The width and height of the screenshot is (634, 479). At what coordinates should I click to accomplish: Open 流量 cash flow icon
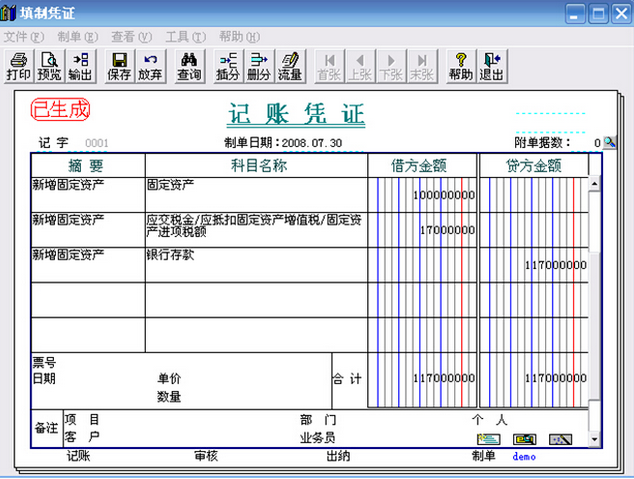tap(290, 67)
